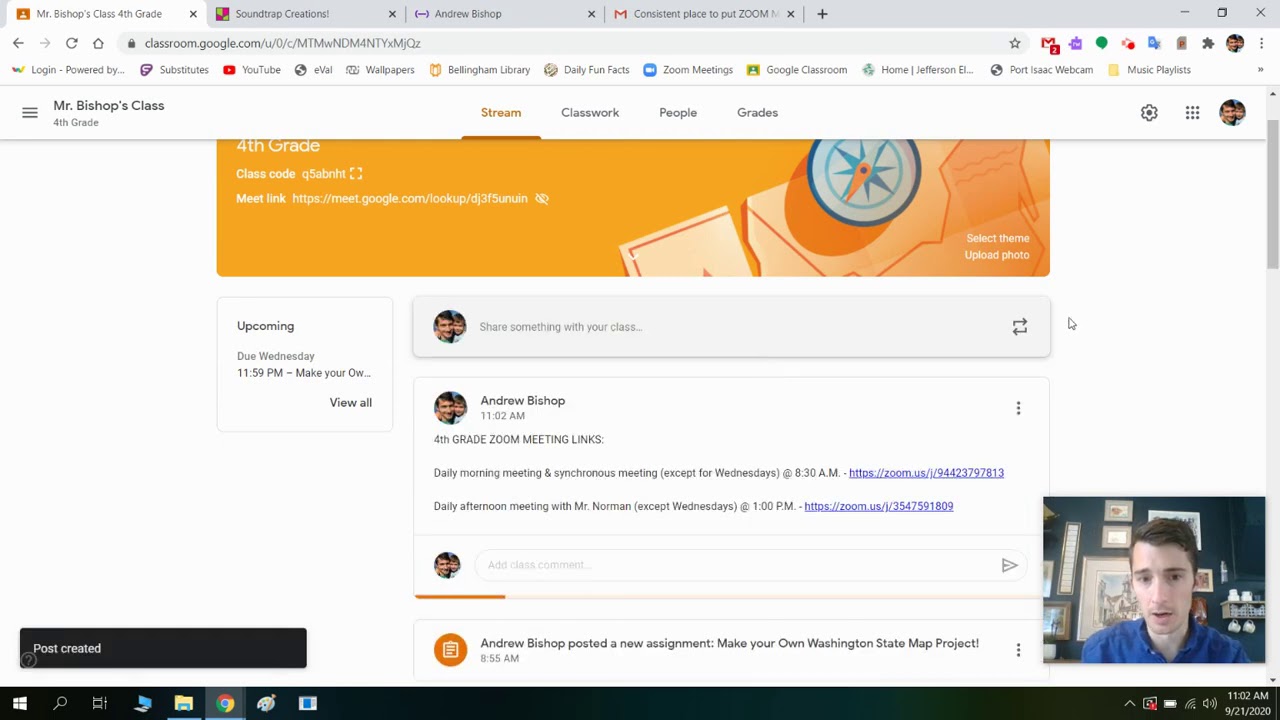This screenshot has height=720, width=1280.
Task: Go to browser home page
Action: pos(98,43)
